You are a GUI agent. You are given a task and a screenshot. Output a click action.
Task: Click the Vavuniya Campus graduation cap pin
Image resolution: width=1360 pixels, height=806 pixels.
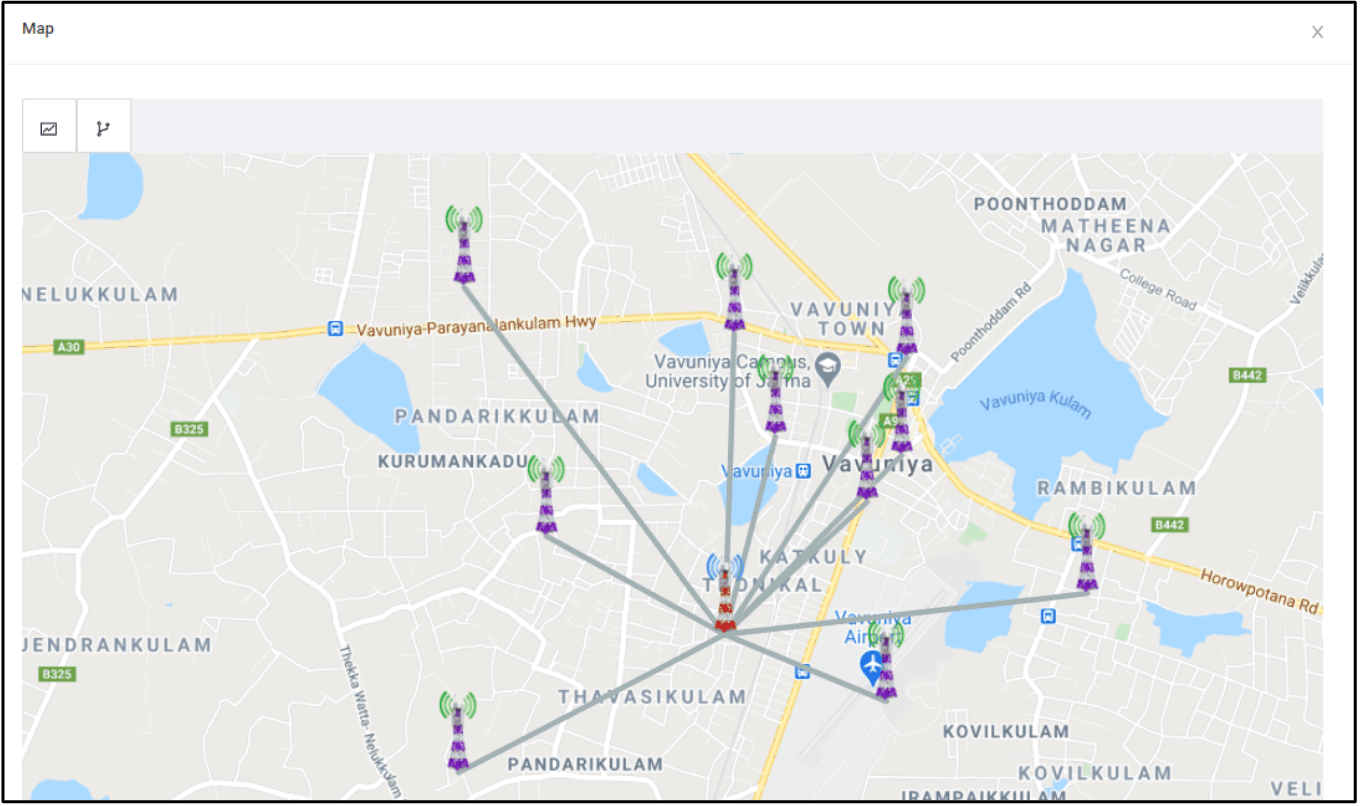click(x=827, y=367)
